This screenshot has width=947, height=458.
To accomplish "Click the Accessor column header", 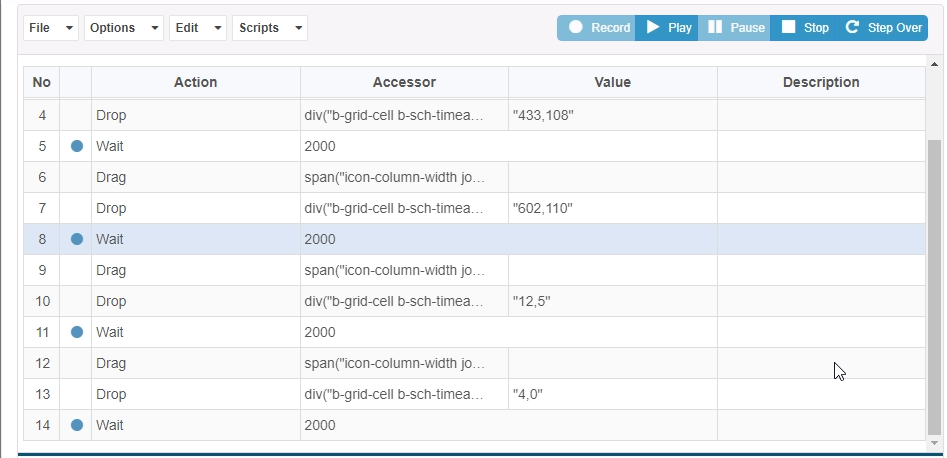I will [404, 82].
